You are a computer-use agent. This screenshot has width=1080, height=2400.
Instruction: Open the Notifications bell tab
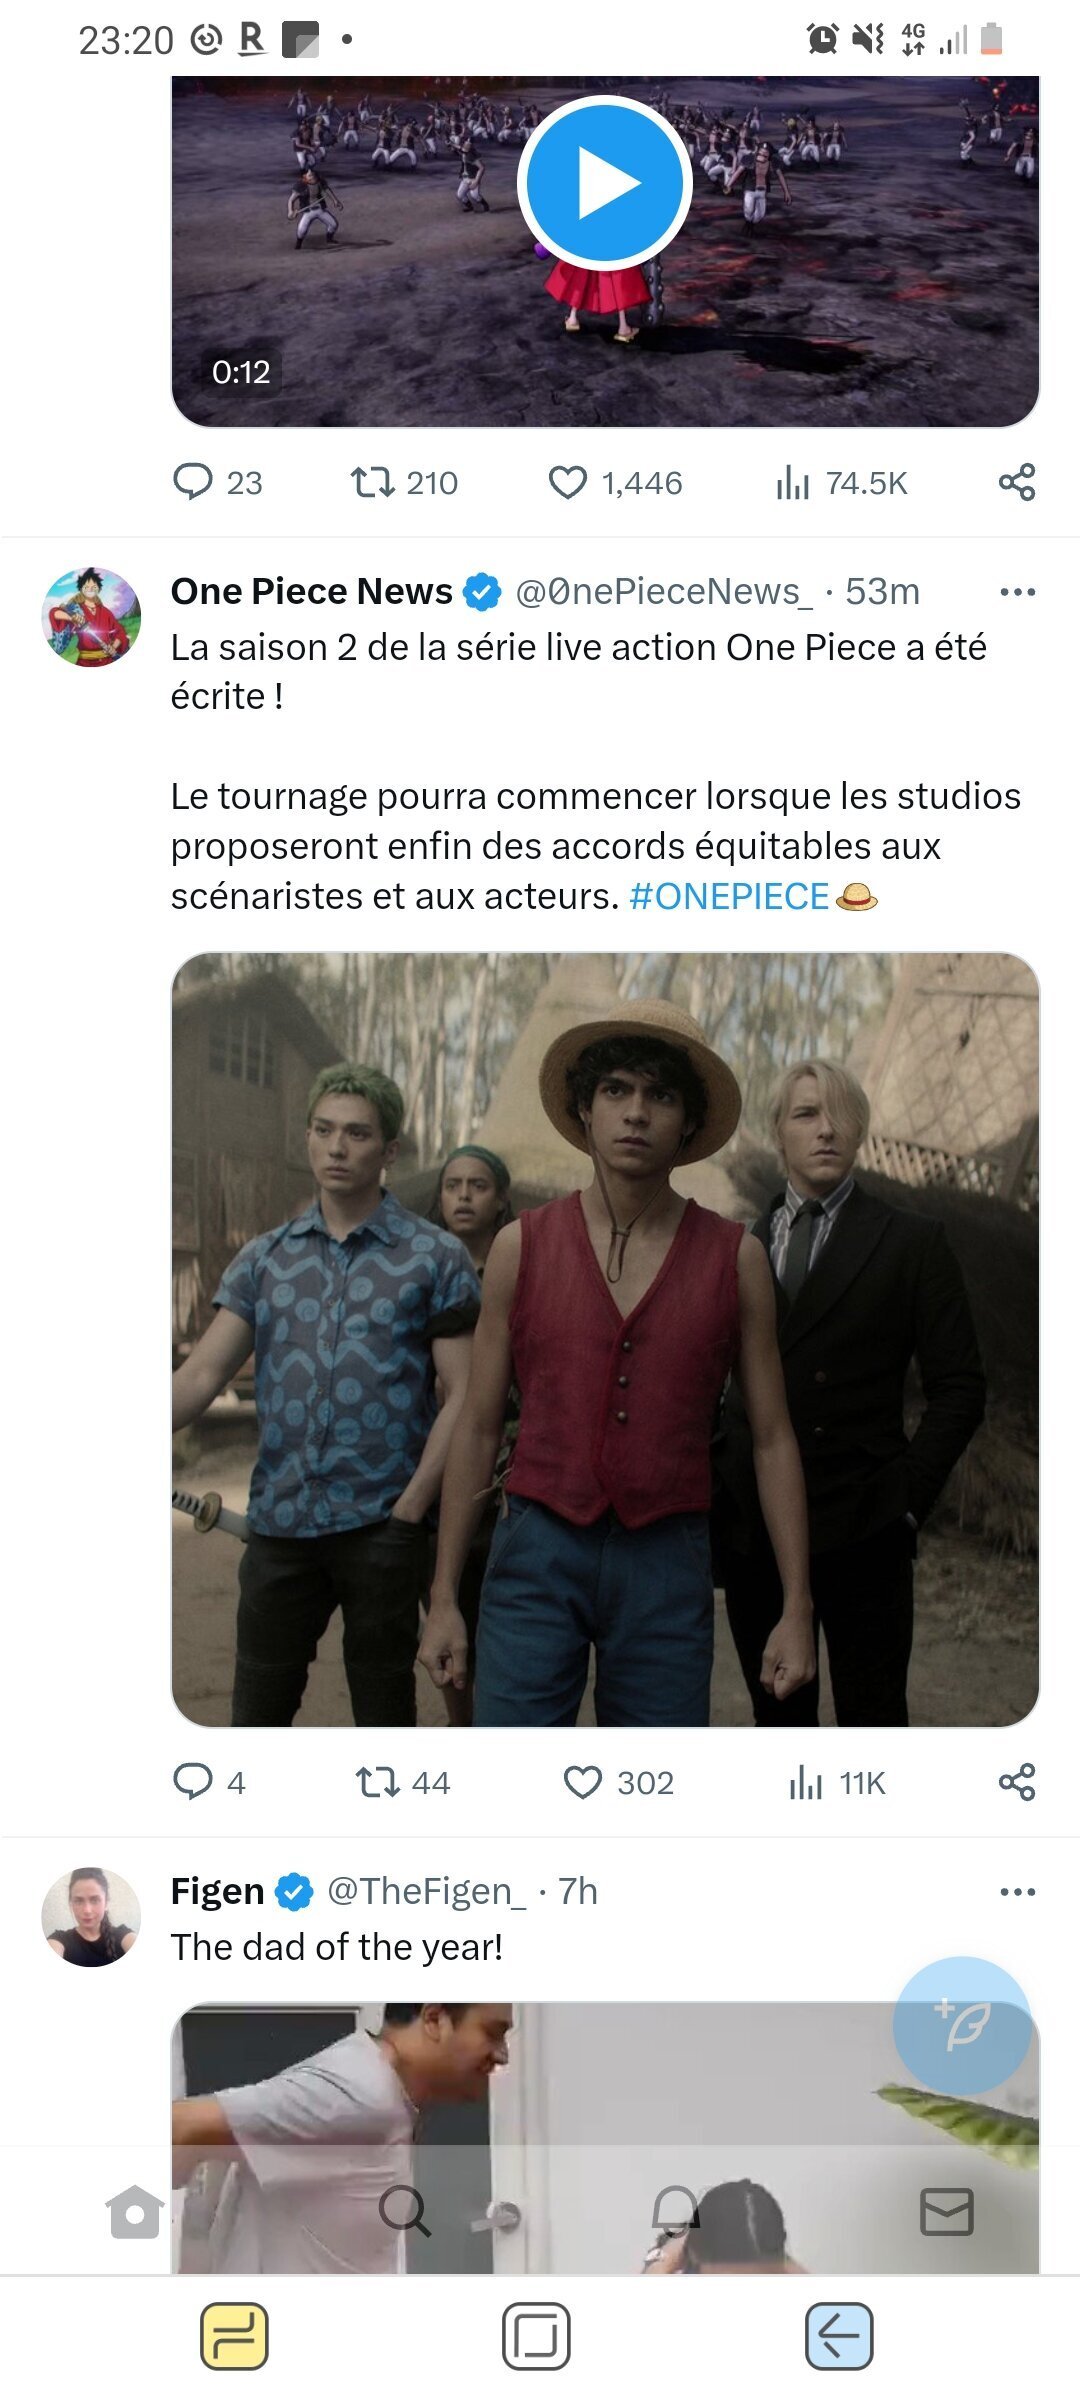click(x=675, y=2211)
